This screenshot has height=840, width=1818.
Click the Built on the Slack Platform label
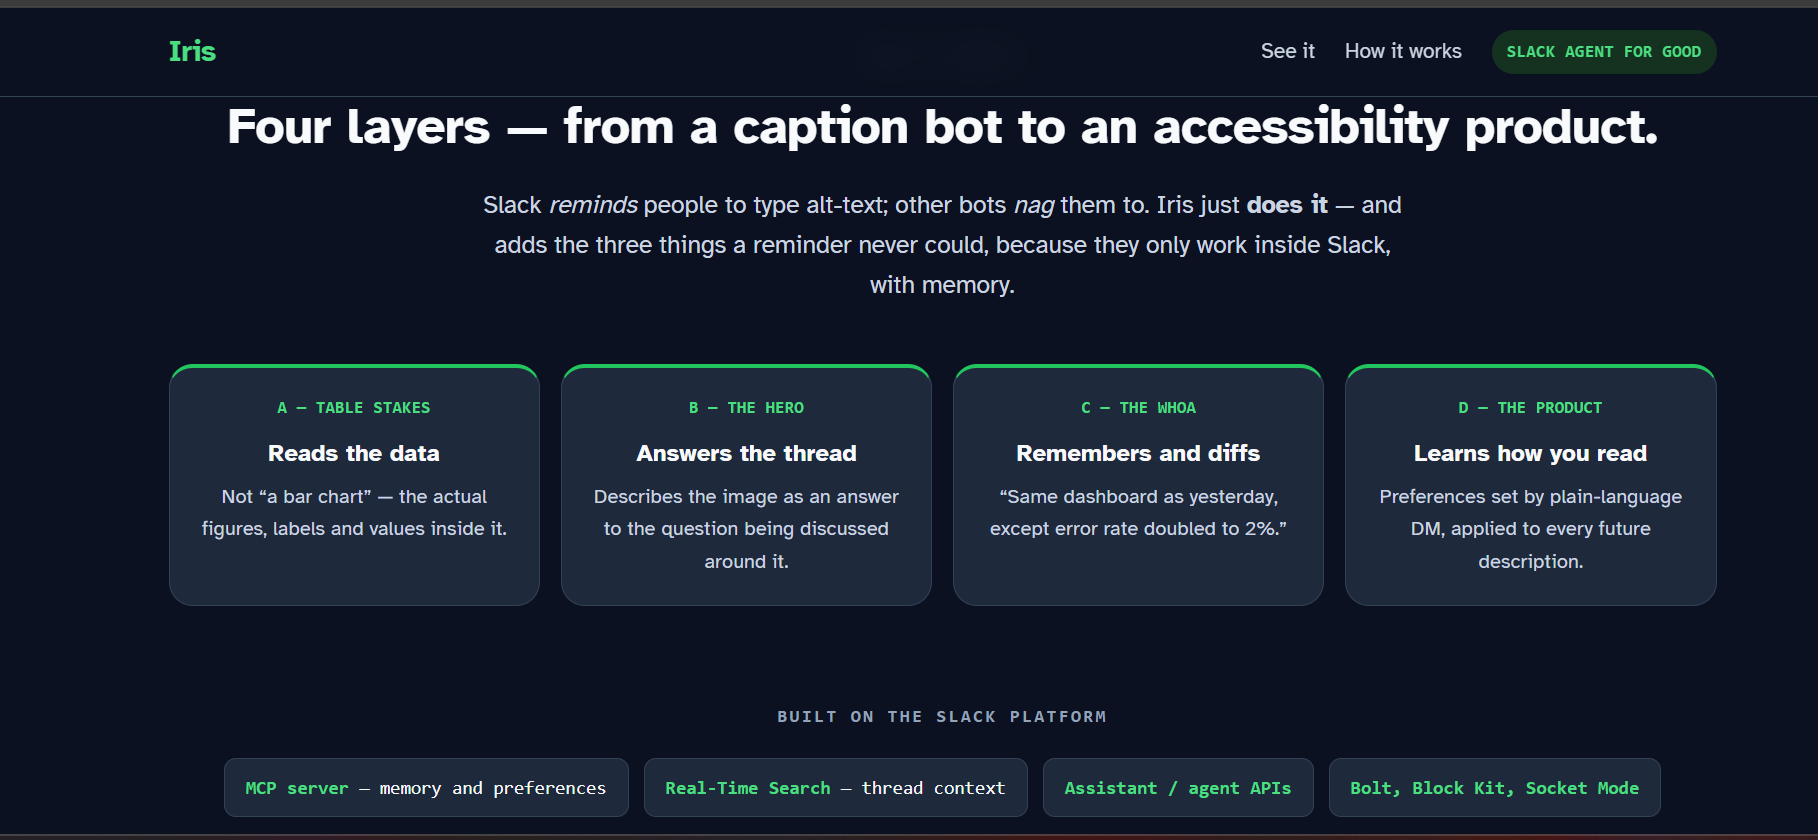coord(942,716)
